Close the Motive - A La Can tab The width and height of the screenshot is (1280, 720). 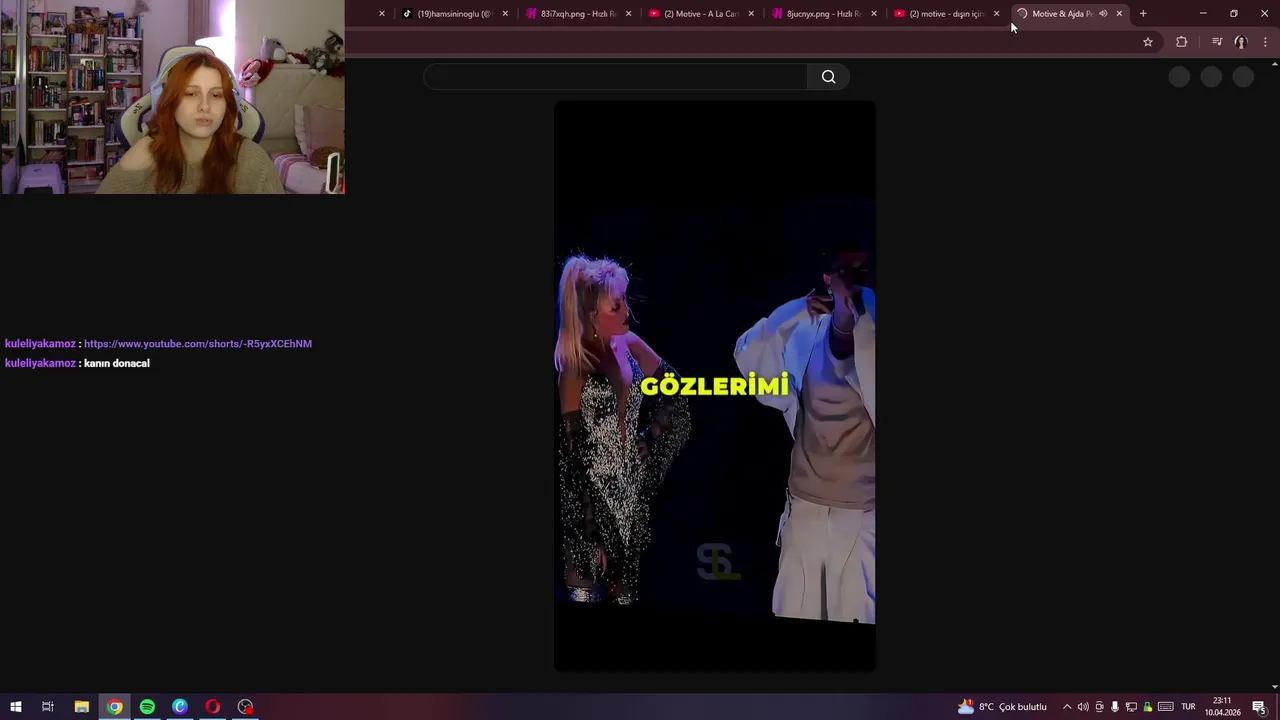coord(751,14)
